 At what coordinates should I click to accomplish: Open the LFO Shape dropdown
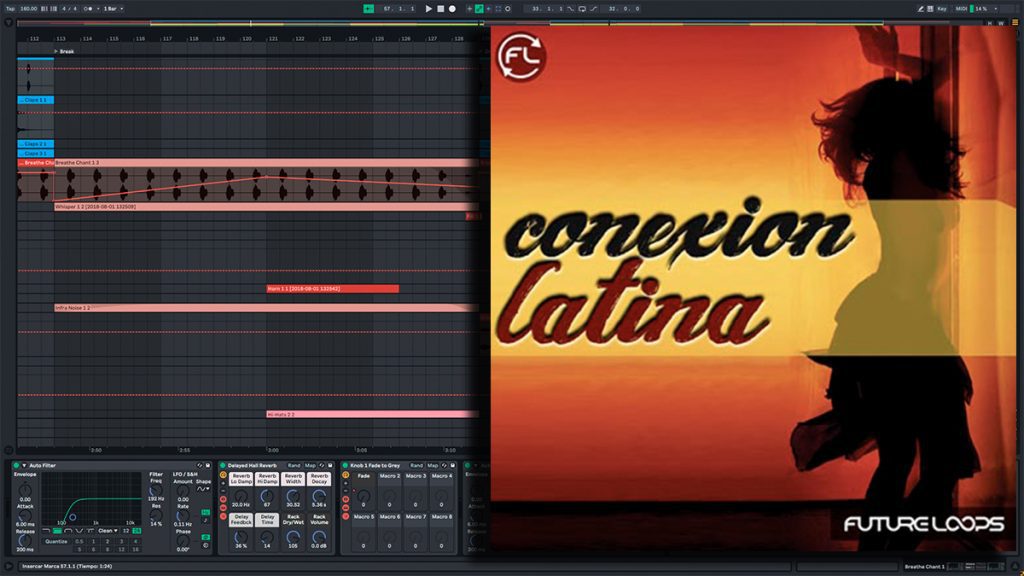[x=203, y=488]
